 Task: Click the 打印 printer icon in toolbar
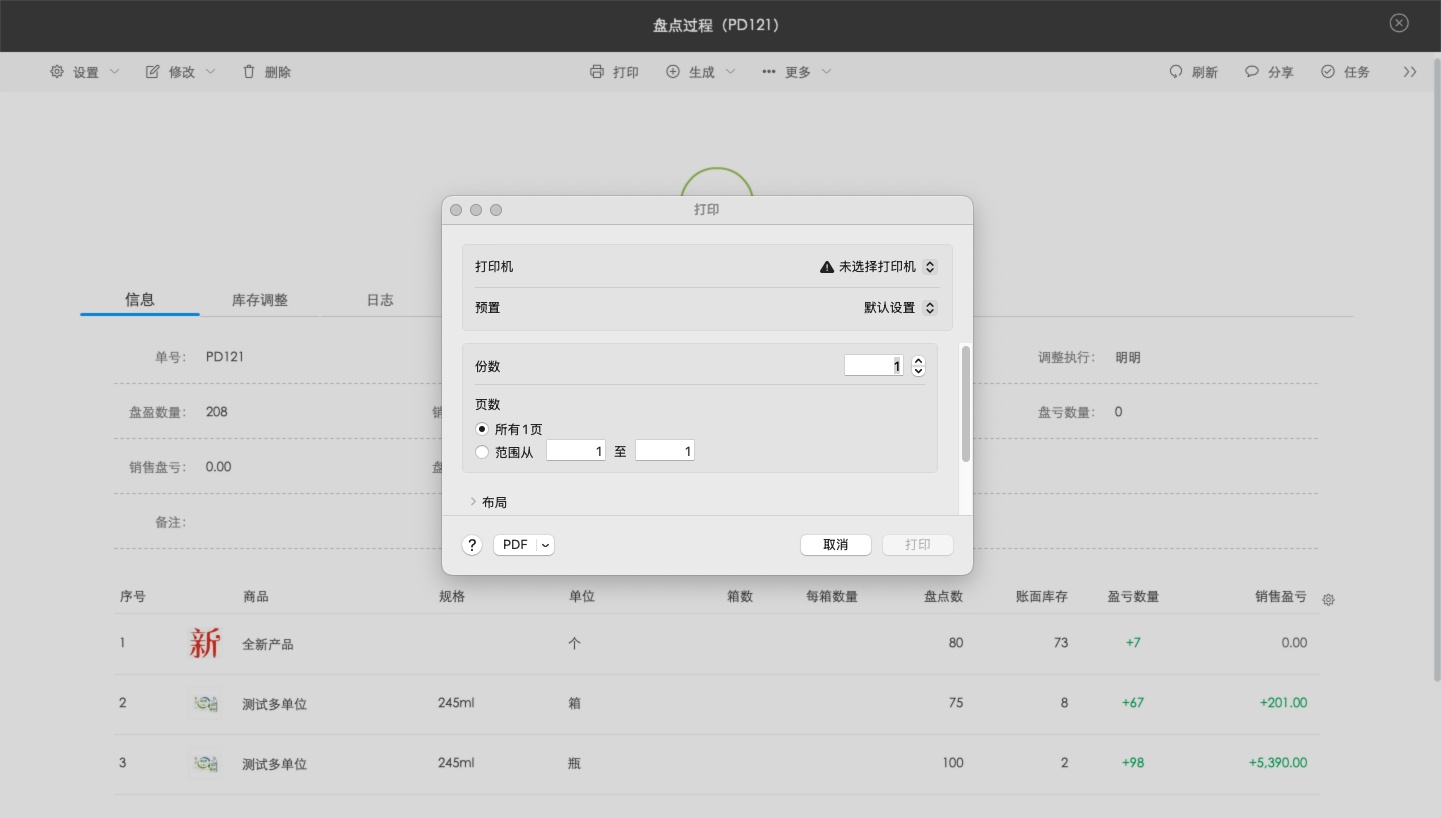tap(599, 71)
